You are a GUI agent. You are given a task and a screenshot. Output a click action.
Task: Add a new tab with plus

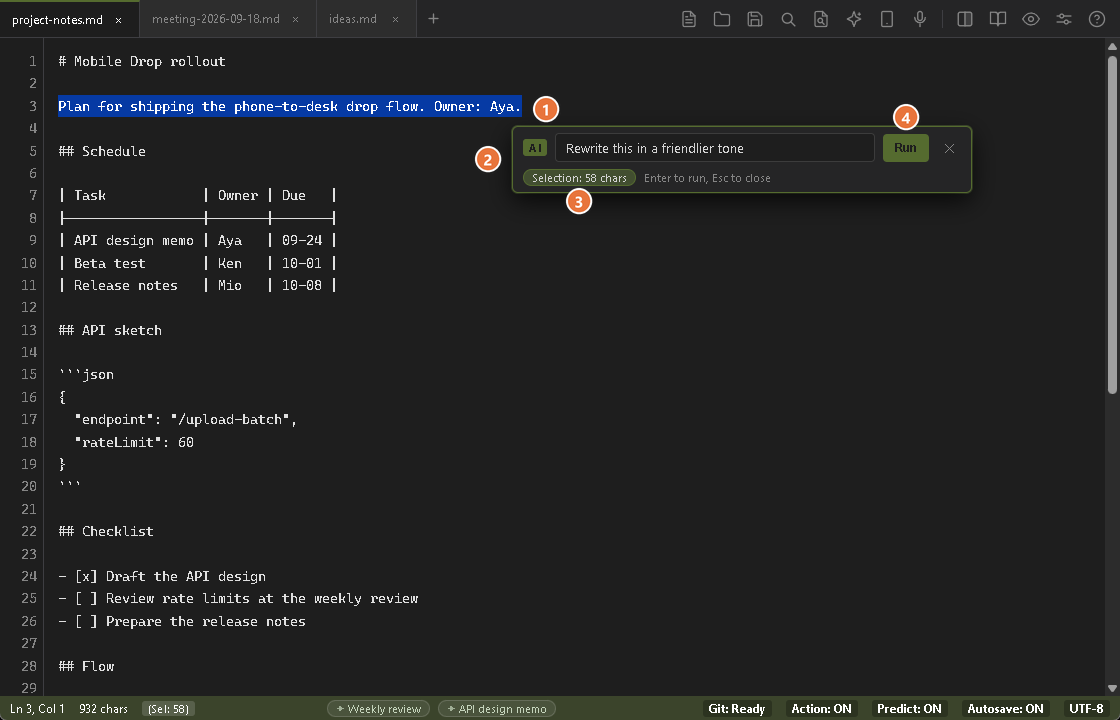click(433, 19)
